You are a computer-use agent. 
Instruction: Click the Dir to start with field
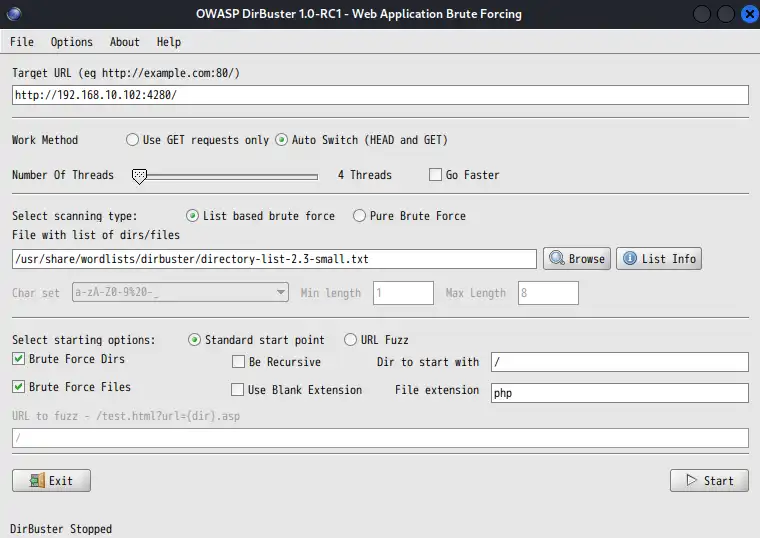(x=618, y=362)
